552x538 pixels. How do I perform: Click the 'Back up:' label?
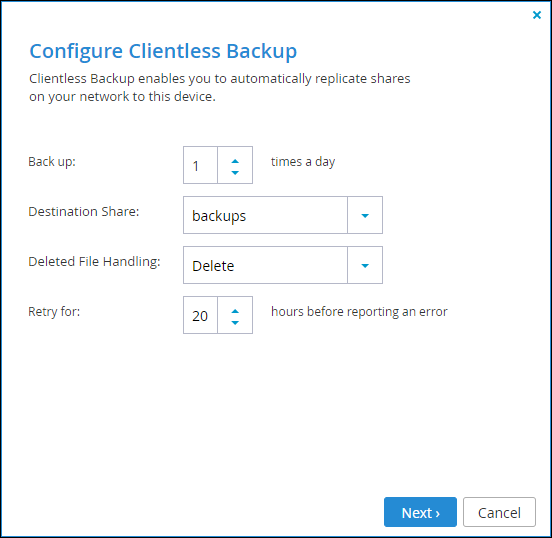pyautogui.click(x=52, y=162)
